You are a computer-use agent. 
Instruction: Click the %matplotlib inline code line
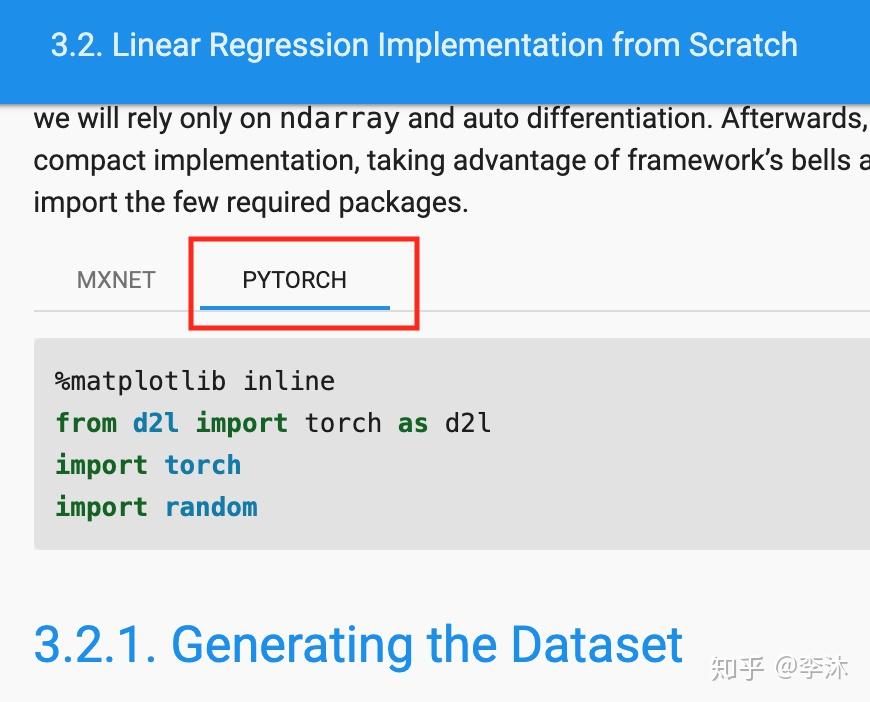(x=195, y=381)
